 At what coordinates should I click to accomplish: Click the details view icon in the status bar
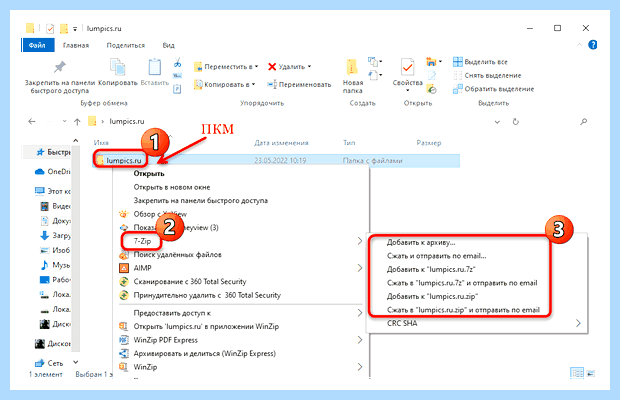(x=577, y=373)
